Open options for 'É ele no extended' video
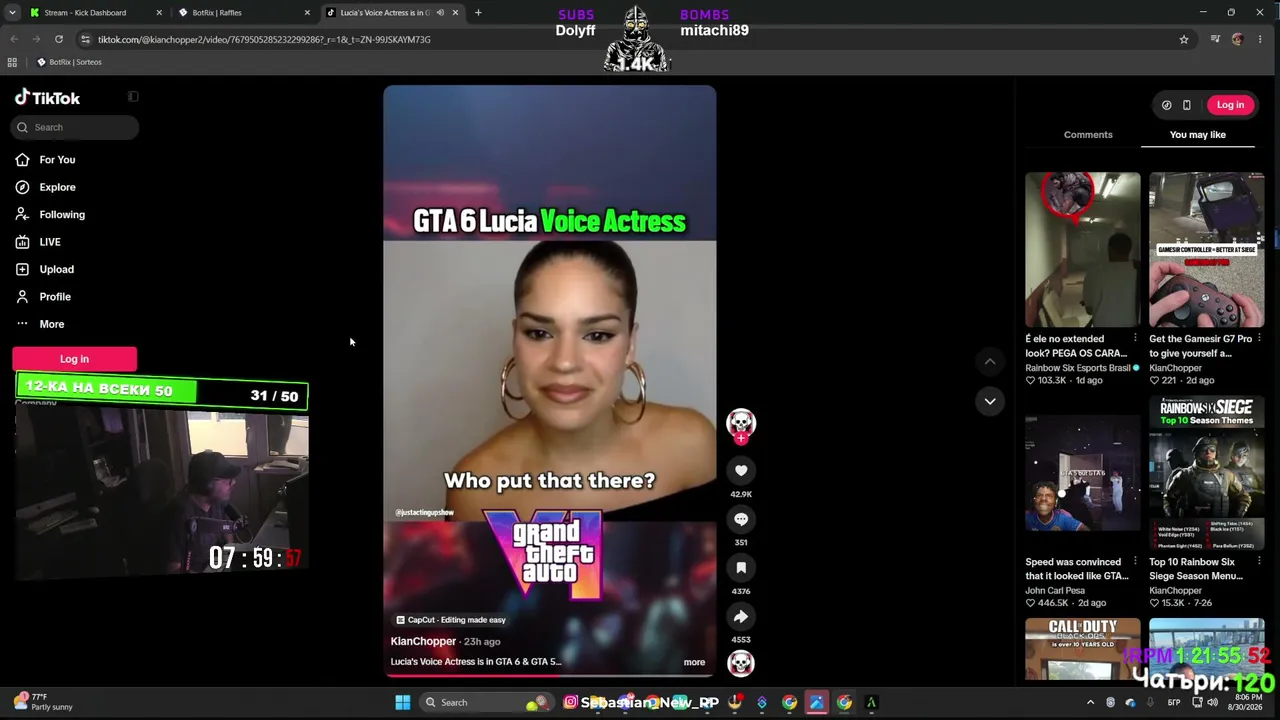Screen dimensions: 1280x720 click(x=1135, y=339)
